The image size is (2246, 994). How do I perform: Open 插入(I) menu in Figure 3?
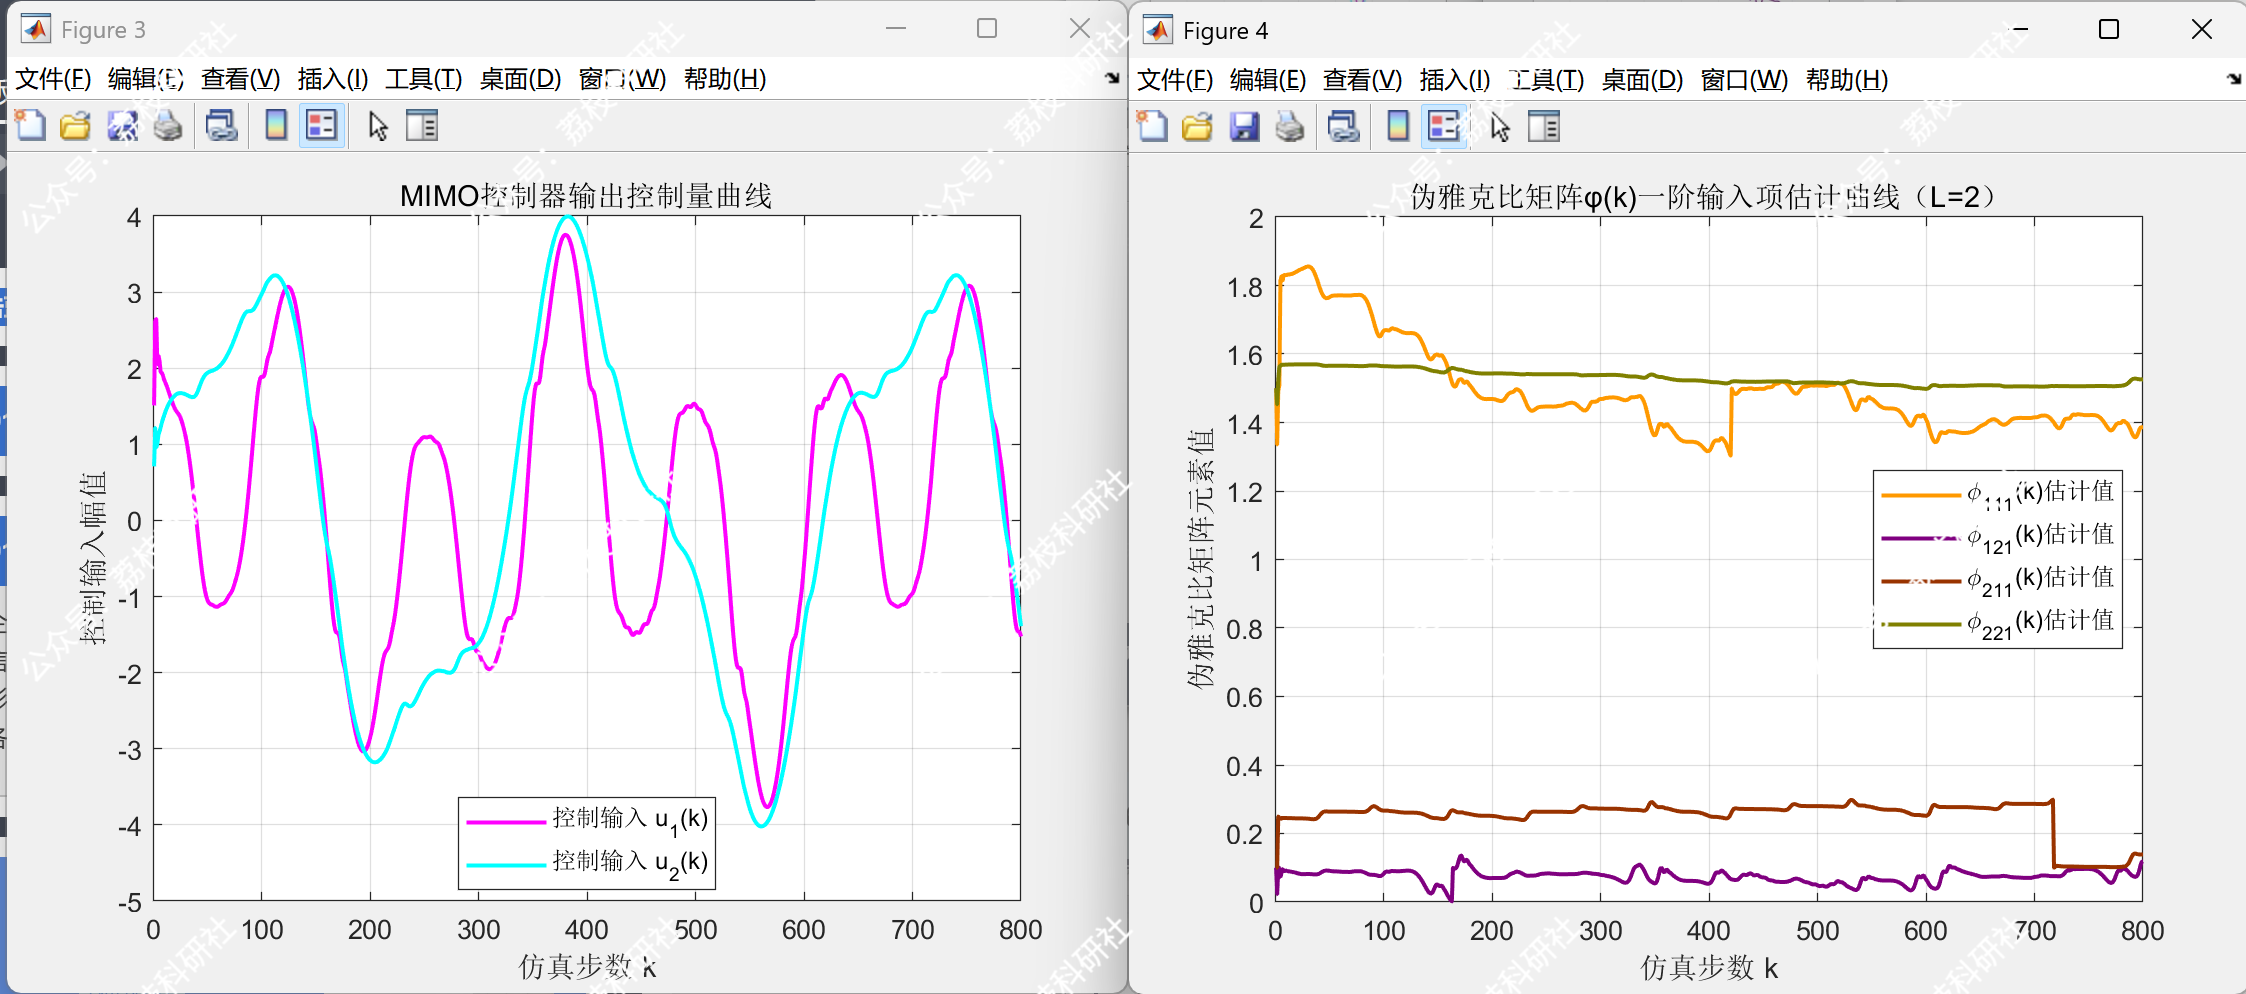[x=333, y=79]
